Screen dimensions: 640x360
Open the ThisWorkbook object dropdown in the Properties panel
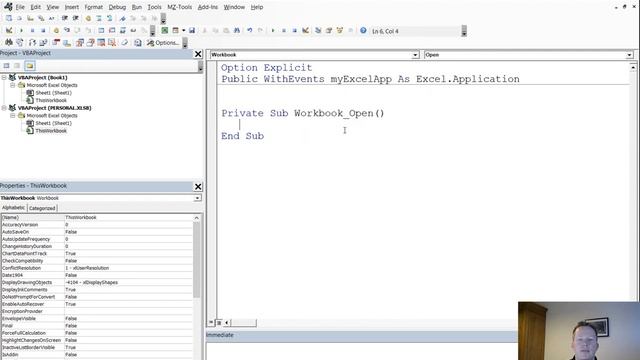pos(197,198)
